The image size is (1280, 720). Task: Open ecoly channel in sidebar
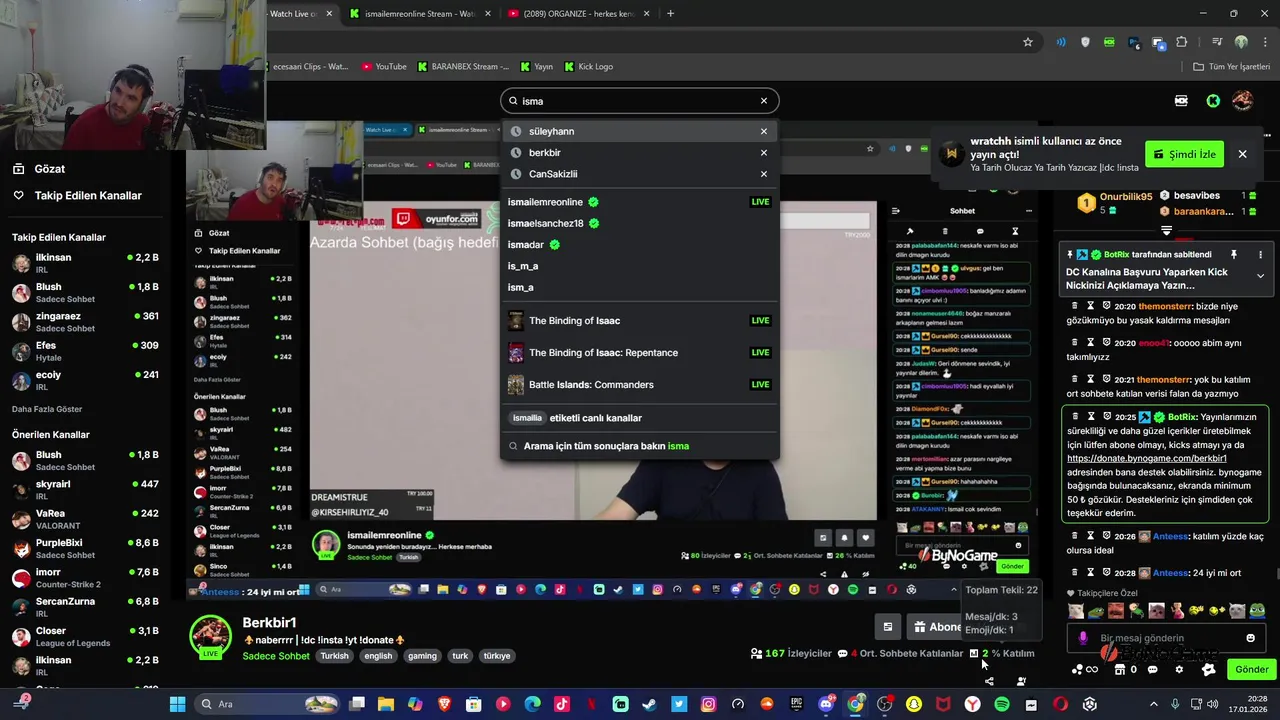pyautogui.click(x=85, y=380)
